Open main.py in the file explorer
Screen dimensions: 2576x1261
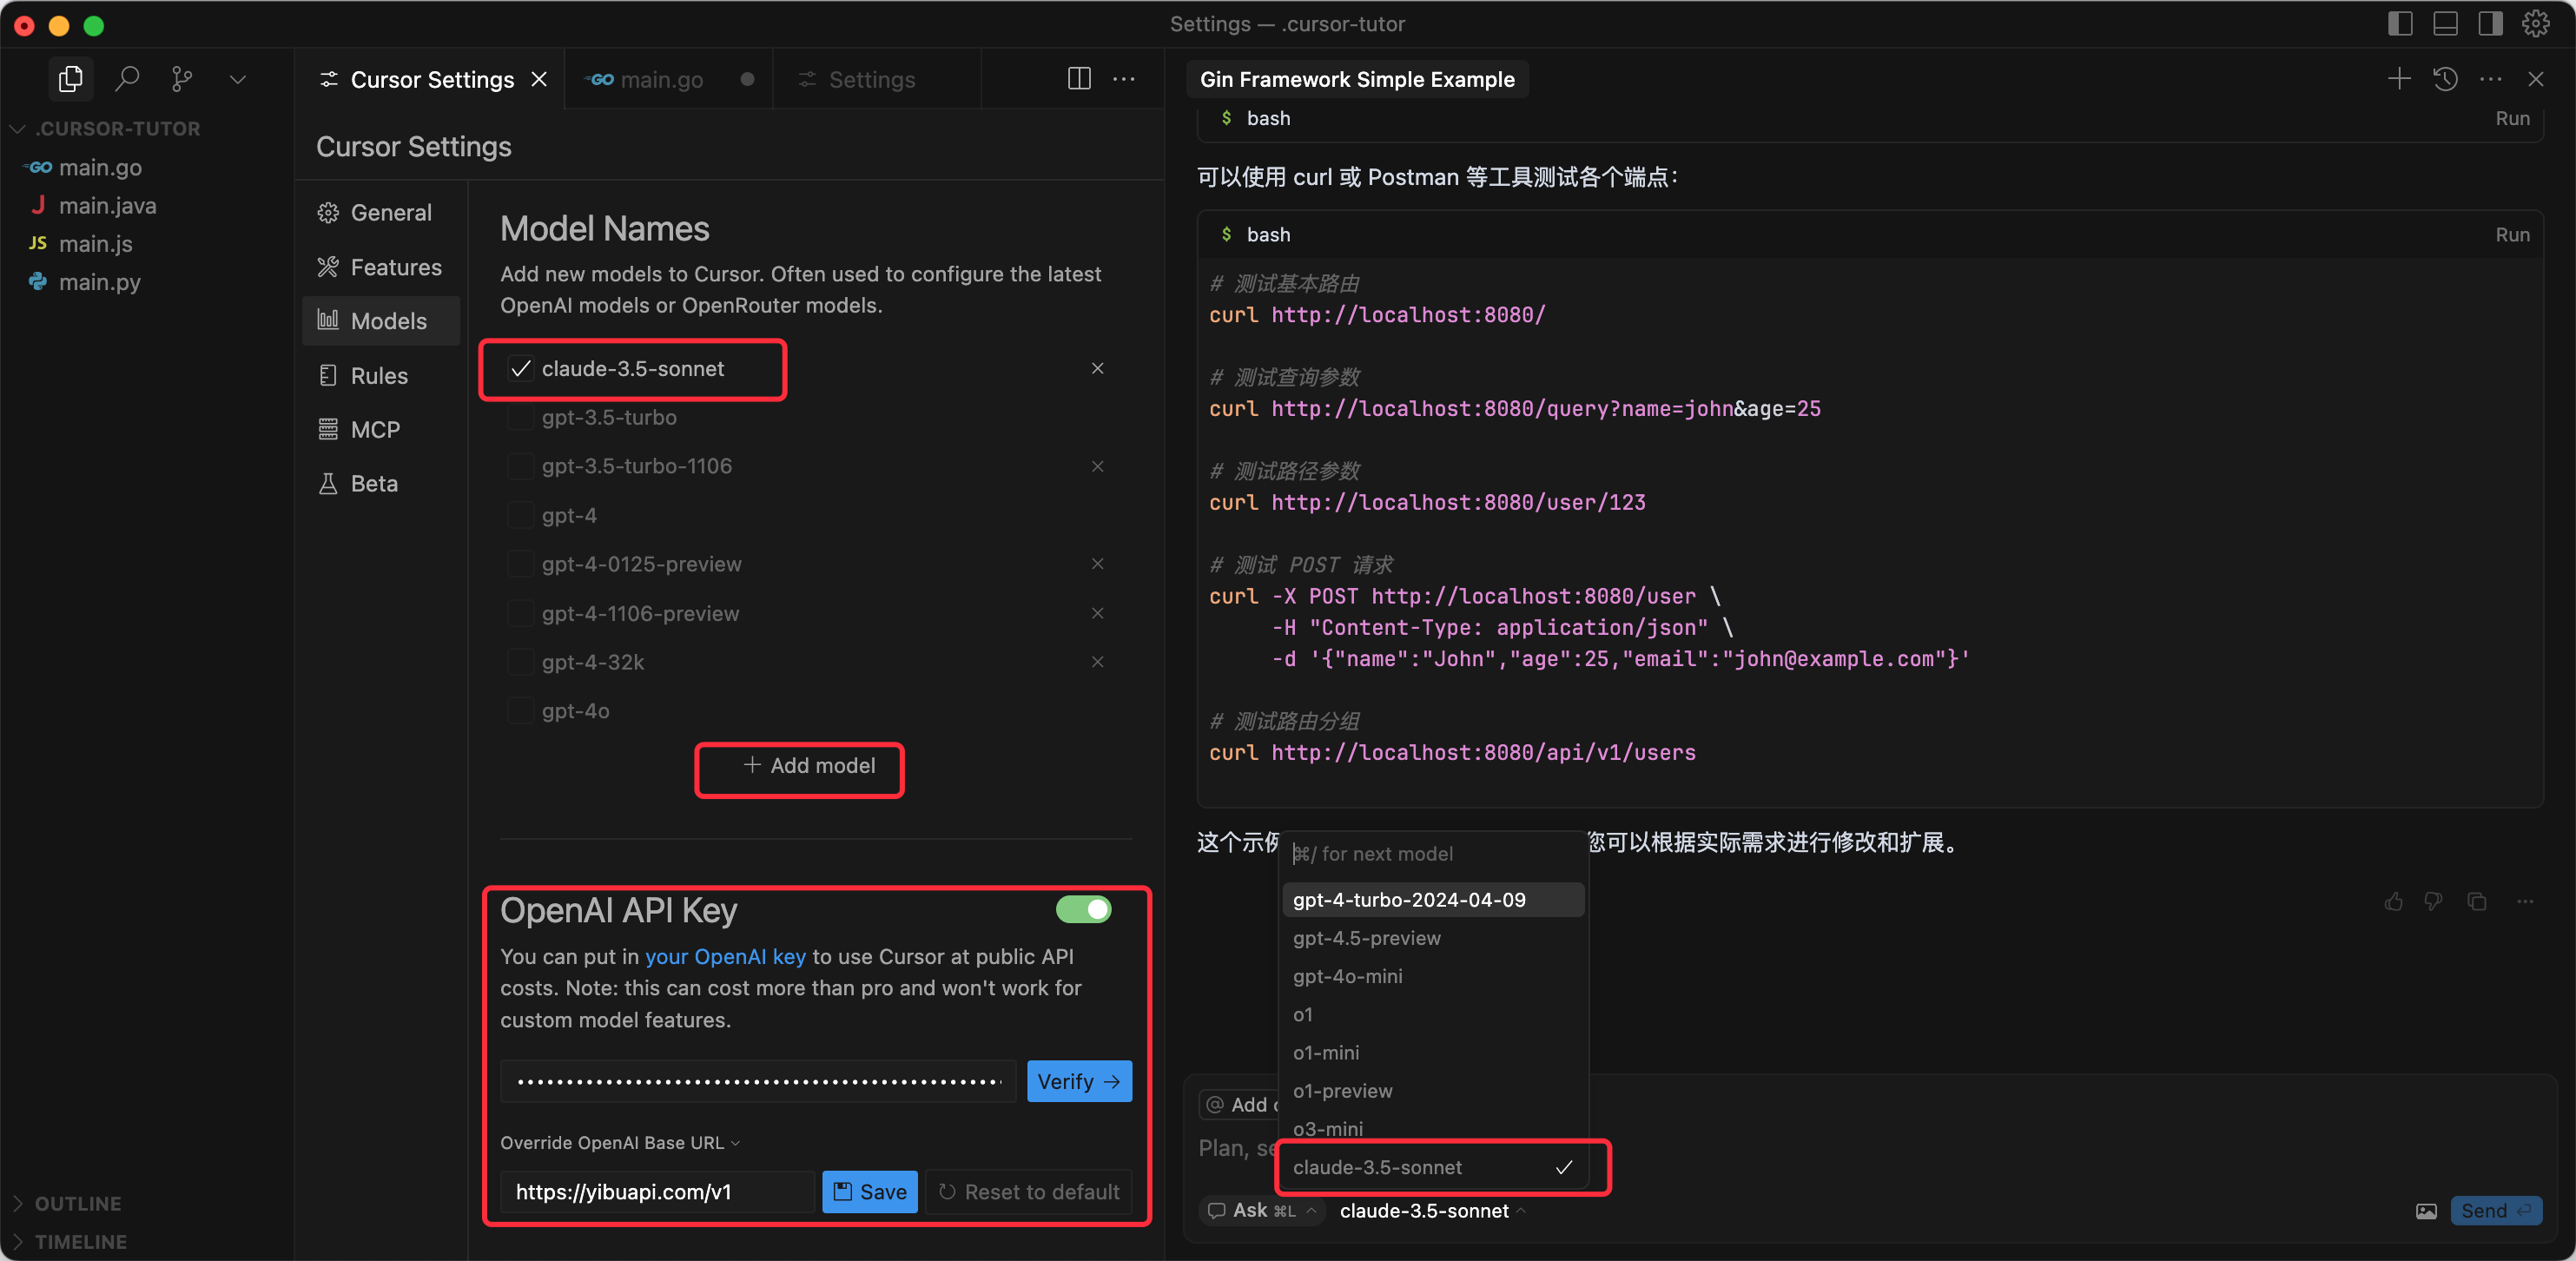[x=99, y=282]
